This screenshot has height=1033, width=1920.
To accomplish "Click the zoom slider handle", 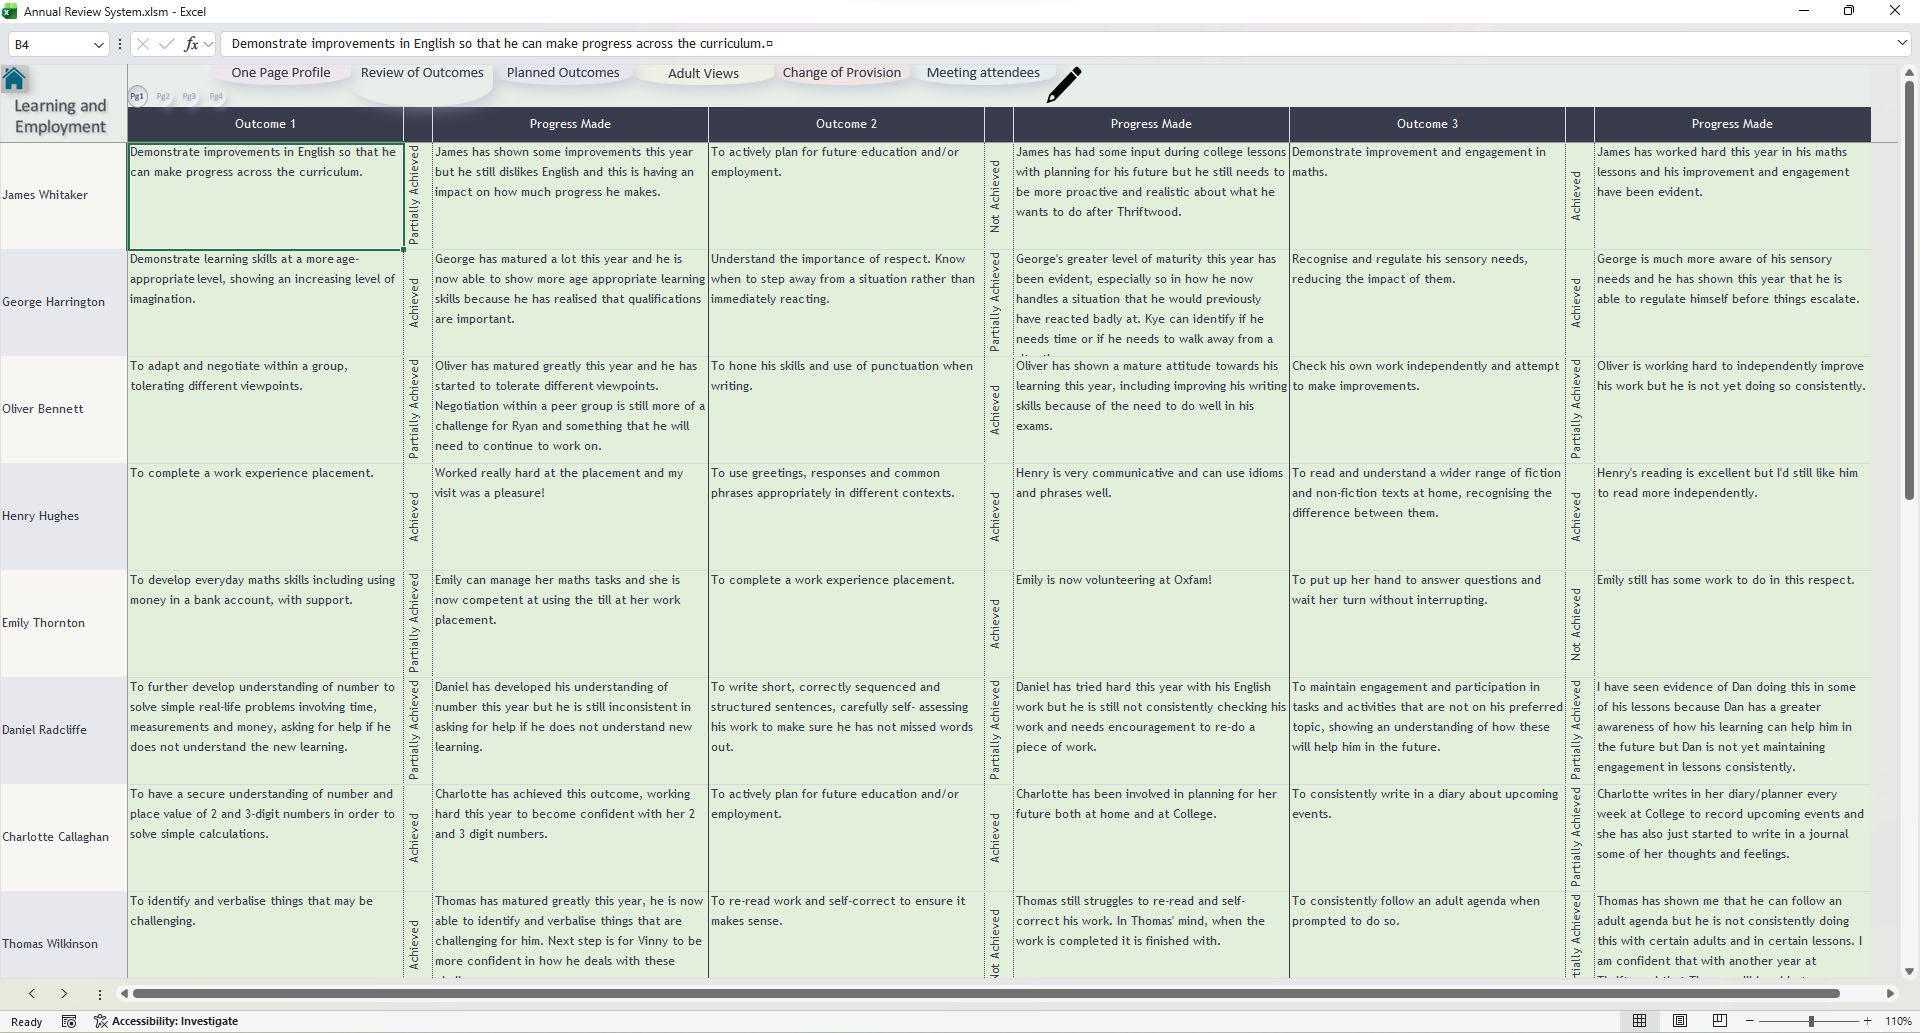I will 1811,1021.
